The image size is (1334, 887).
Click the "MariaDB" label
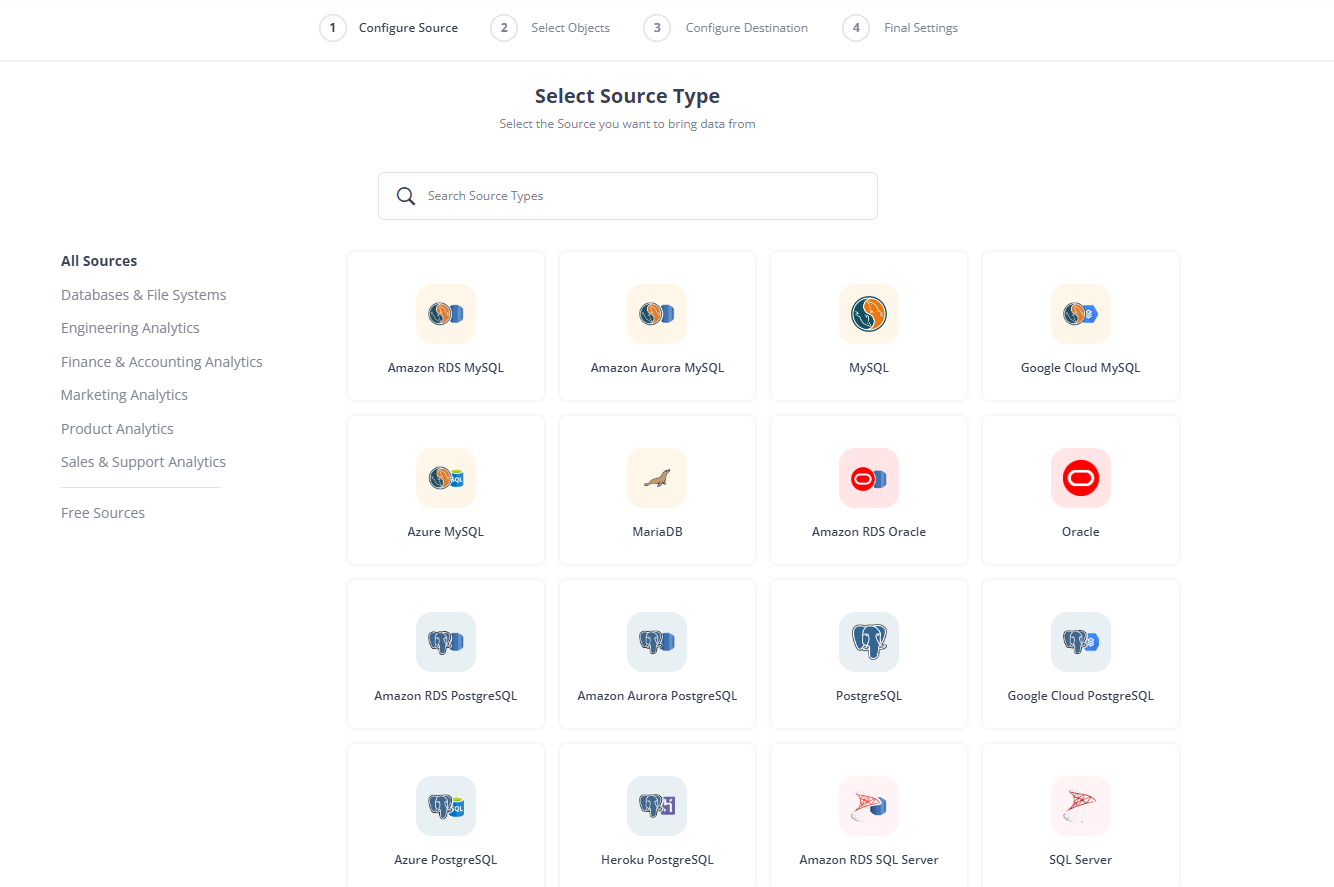[657, 532]
